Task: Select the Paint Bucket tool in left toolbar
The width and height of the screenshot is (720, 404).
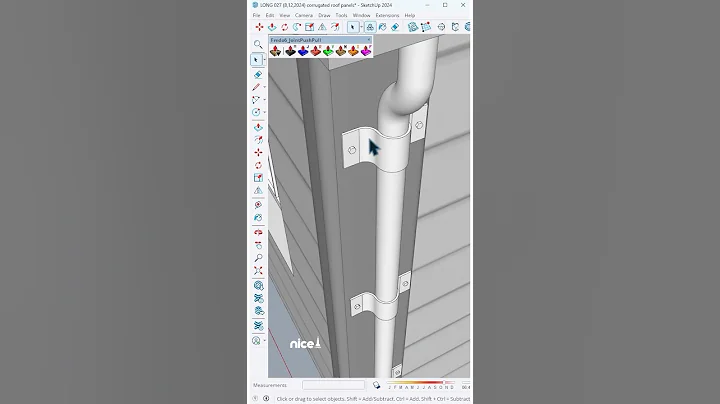Action: click(x=258, y=218)
